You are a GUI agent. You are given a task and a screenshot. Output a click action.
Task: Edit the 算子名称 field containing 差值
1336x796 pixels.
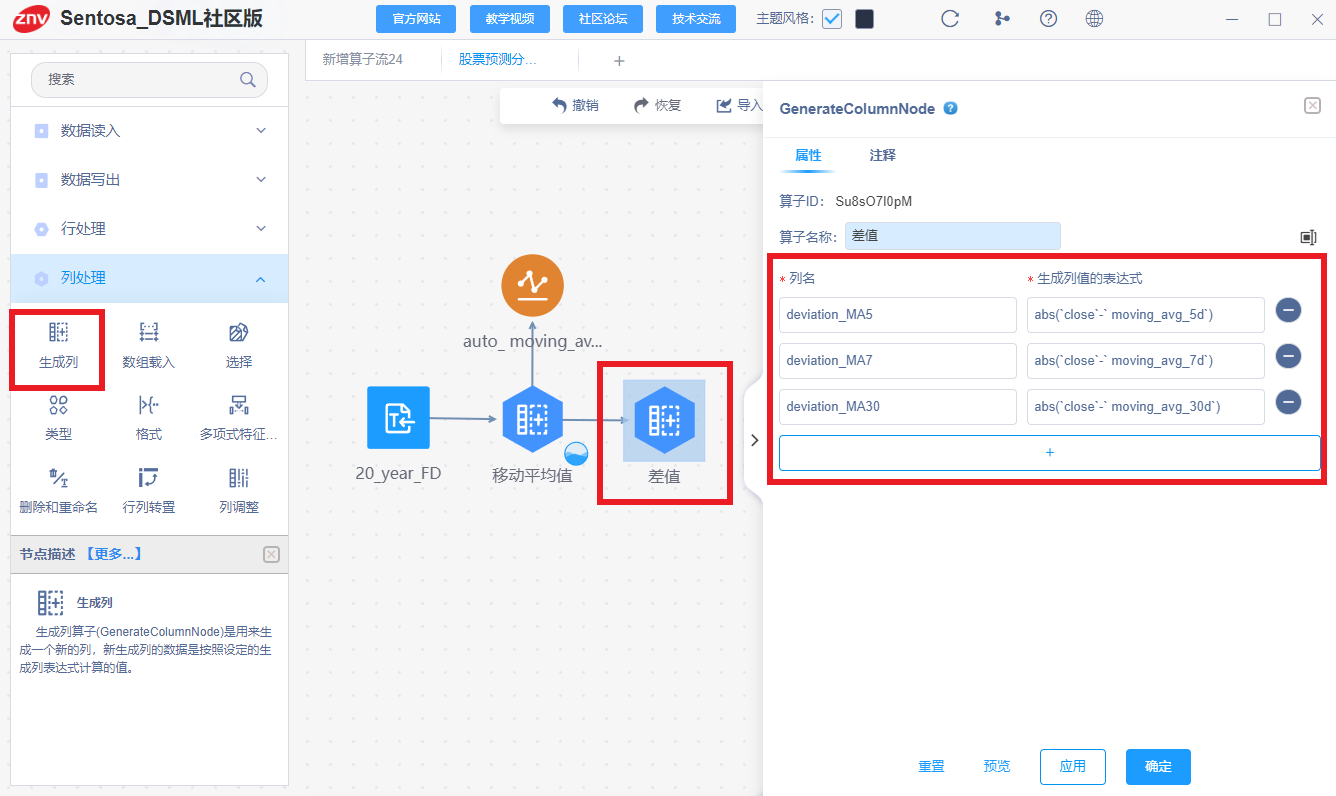coord(953,236)
